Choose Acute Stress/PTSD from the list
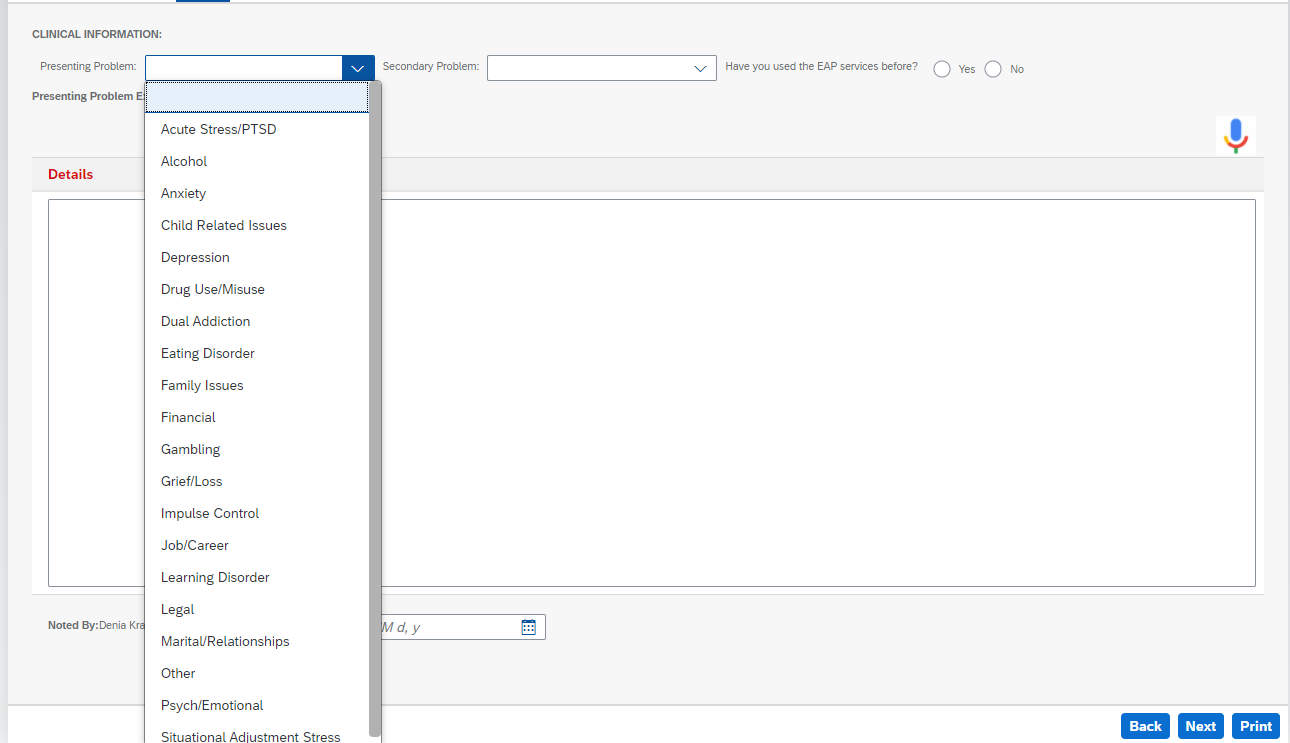 218,129
